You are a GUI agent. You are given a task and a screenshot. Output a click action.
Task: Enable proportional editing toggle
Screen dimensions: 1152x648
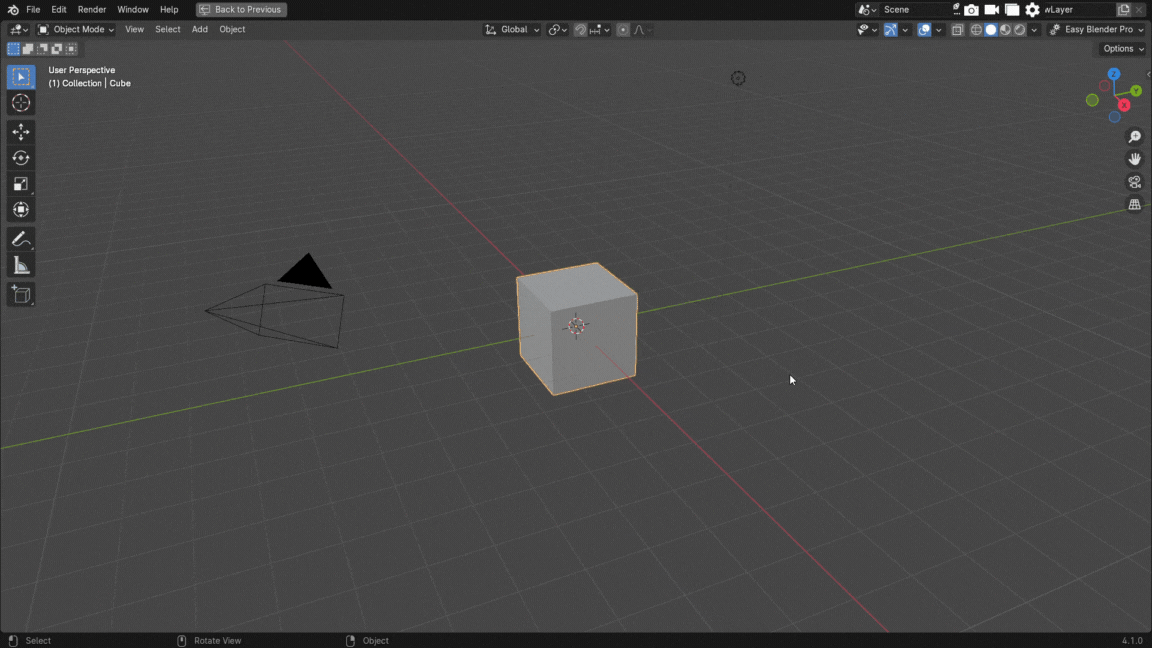click(623, 30)
